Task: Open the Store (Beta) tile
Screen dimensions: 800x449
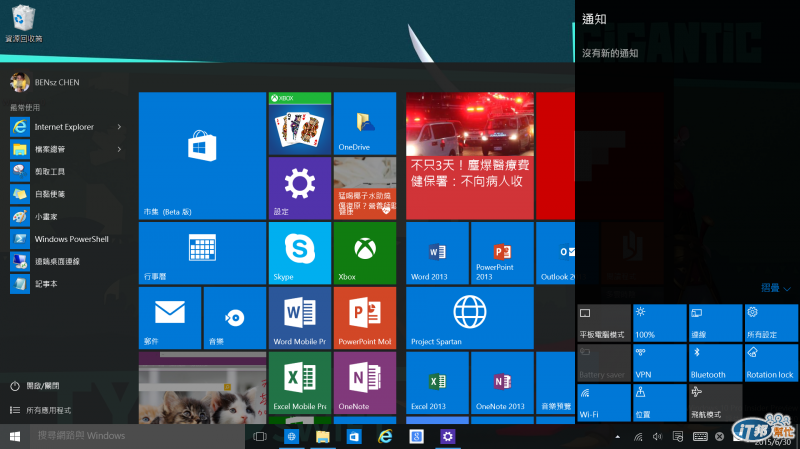Action: tap(203, 156)
